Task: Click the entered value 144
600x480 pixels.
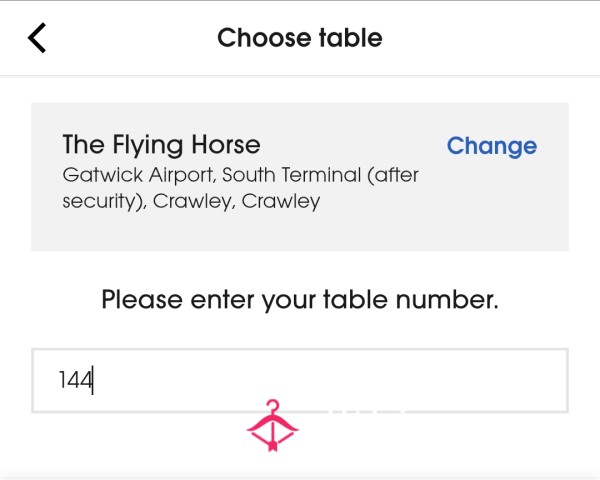Action: (x=75, y=380)
